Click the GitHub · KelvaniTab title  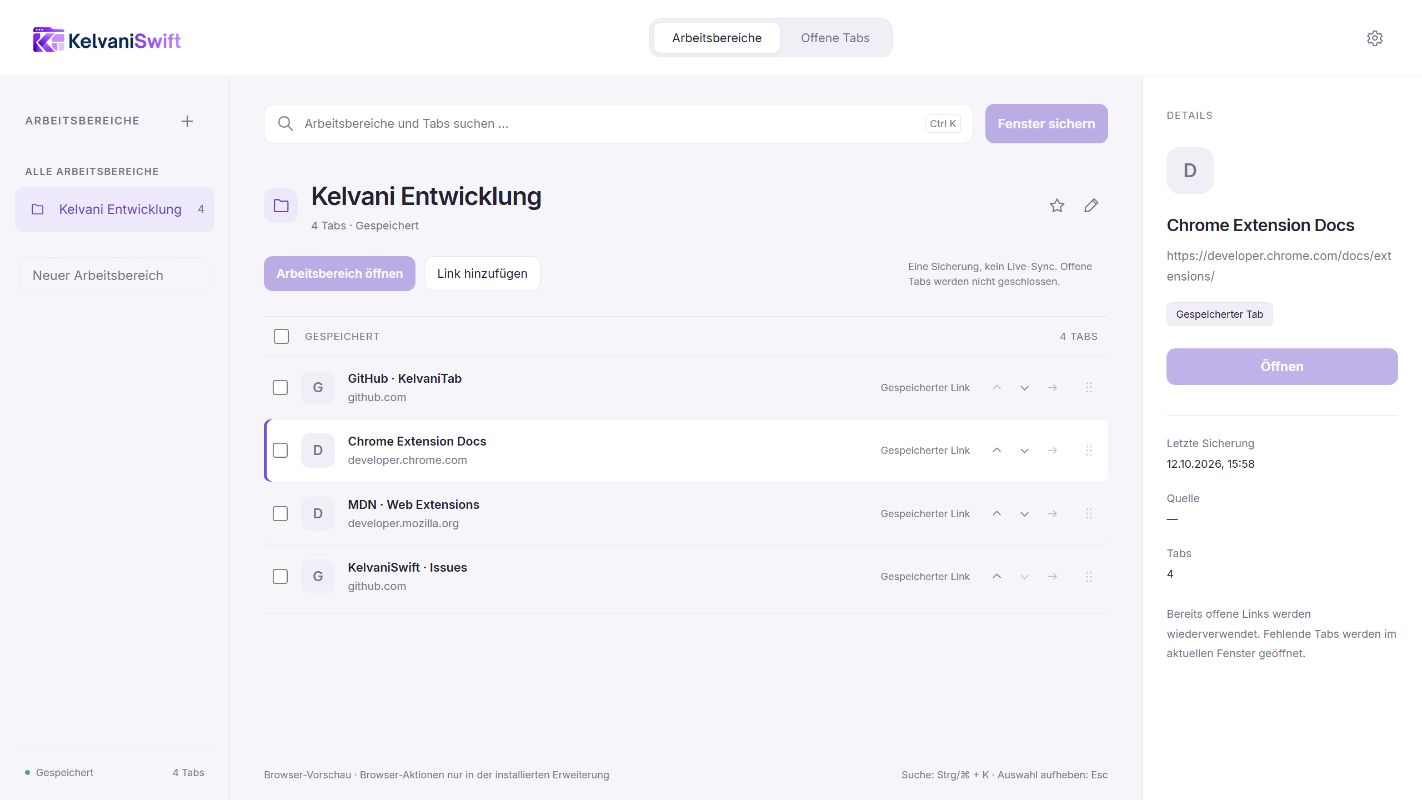pyautogui.click(x=405, y=379)
